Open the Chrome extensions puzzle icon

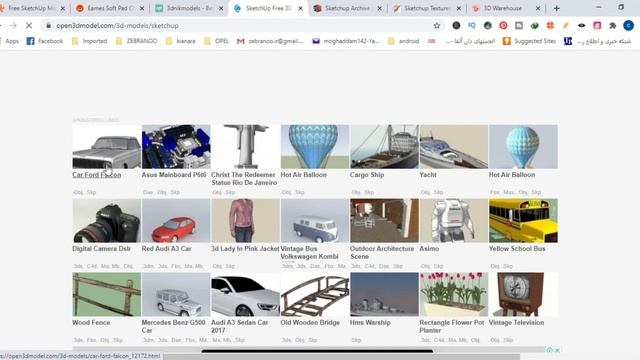coord(613,25)
